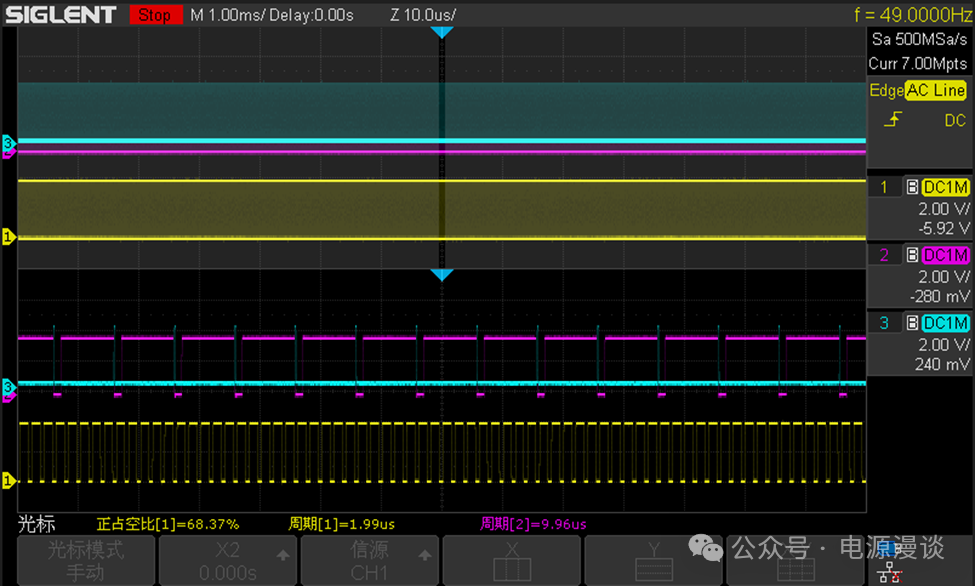This screenshot has height=586, width=975.
Task: Toggle channel 2 magenta DC1M coupling badge
Action: tap(945, 255)
